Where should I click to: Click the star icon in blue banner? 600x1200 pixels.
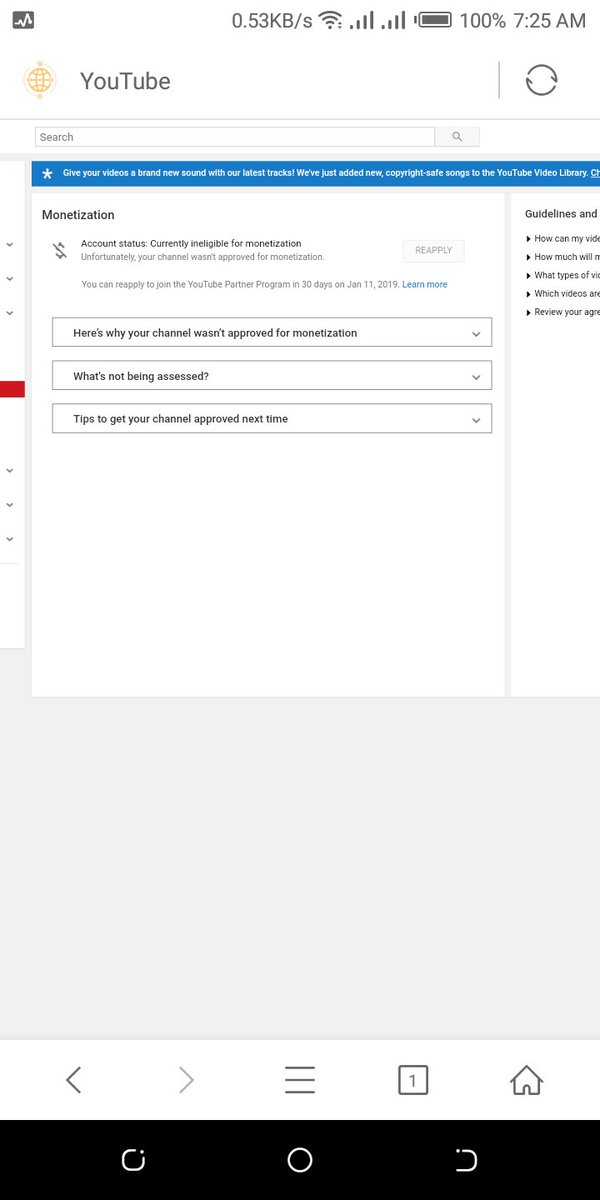point(47,174)
